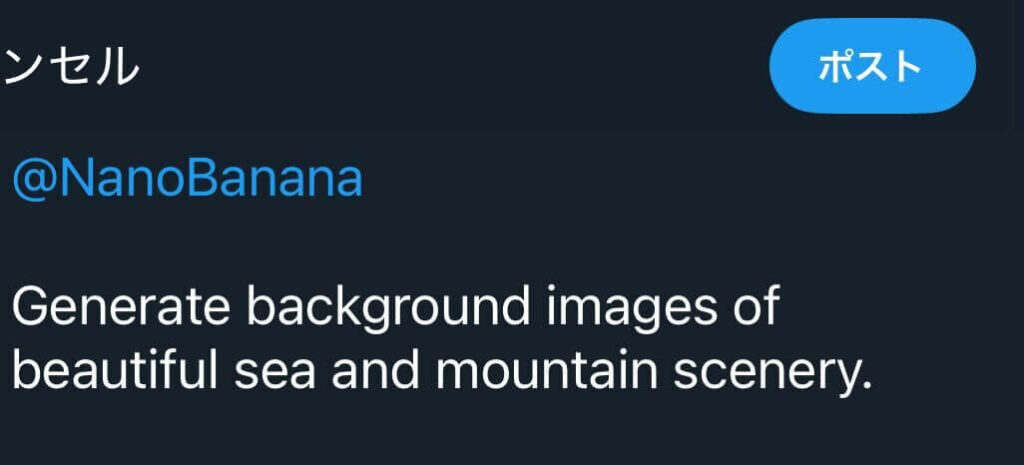Click the header bar between Cancel and Post
1024x465 pixels.
click(450, 67)
